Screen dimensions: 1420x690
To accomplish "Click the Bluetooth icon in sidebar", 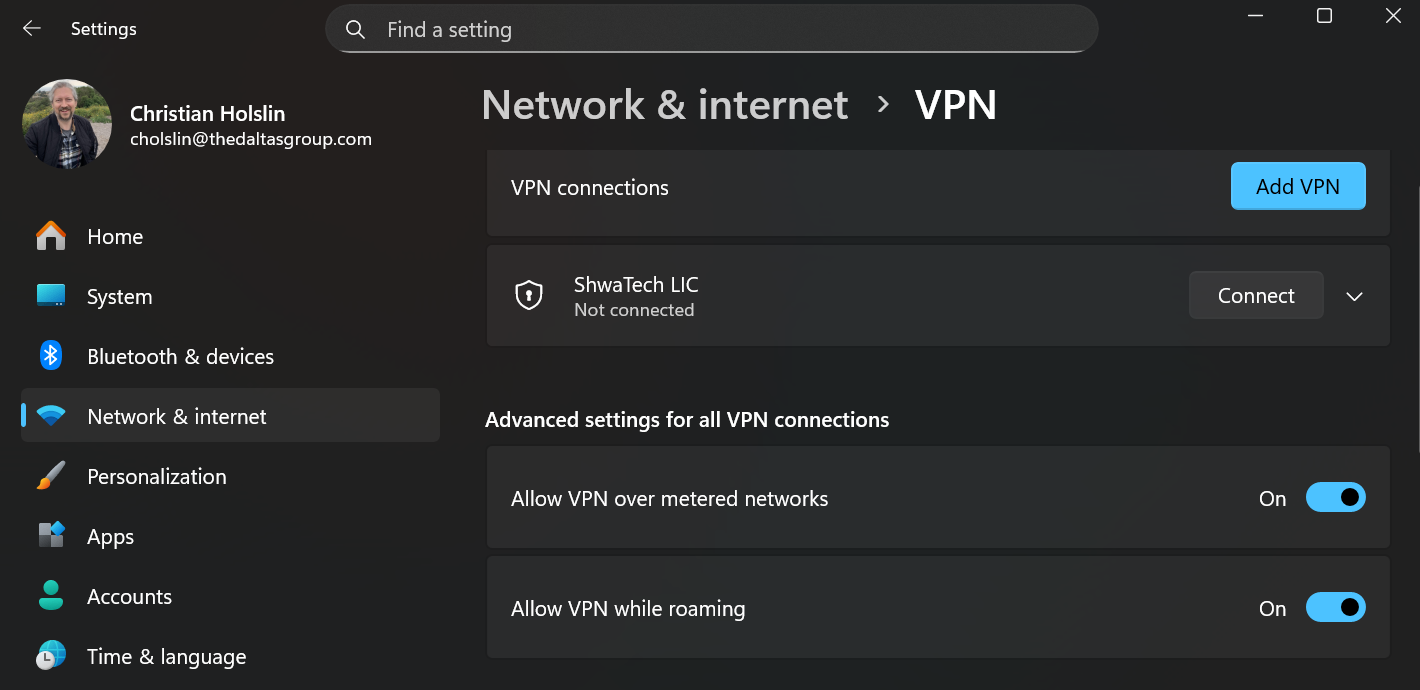I will (x=51, y=356).
